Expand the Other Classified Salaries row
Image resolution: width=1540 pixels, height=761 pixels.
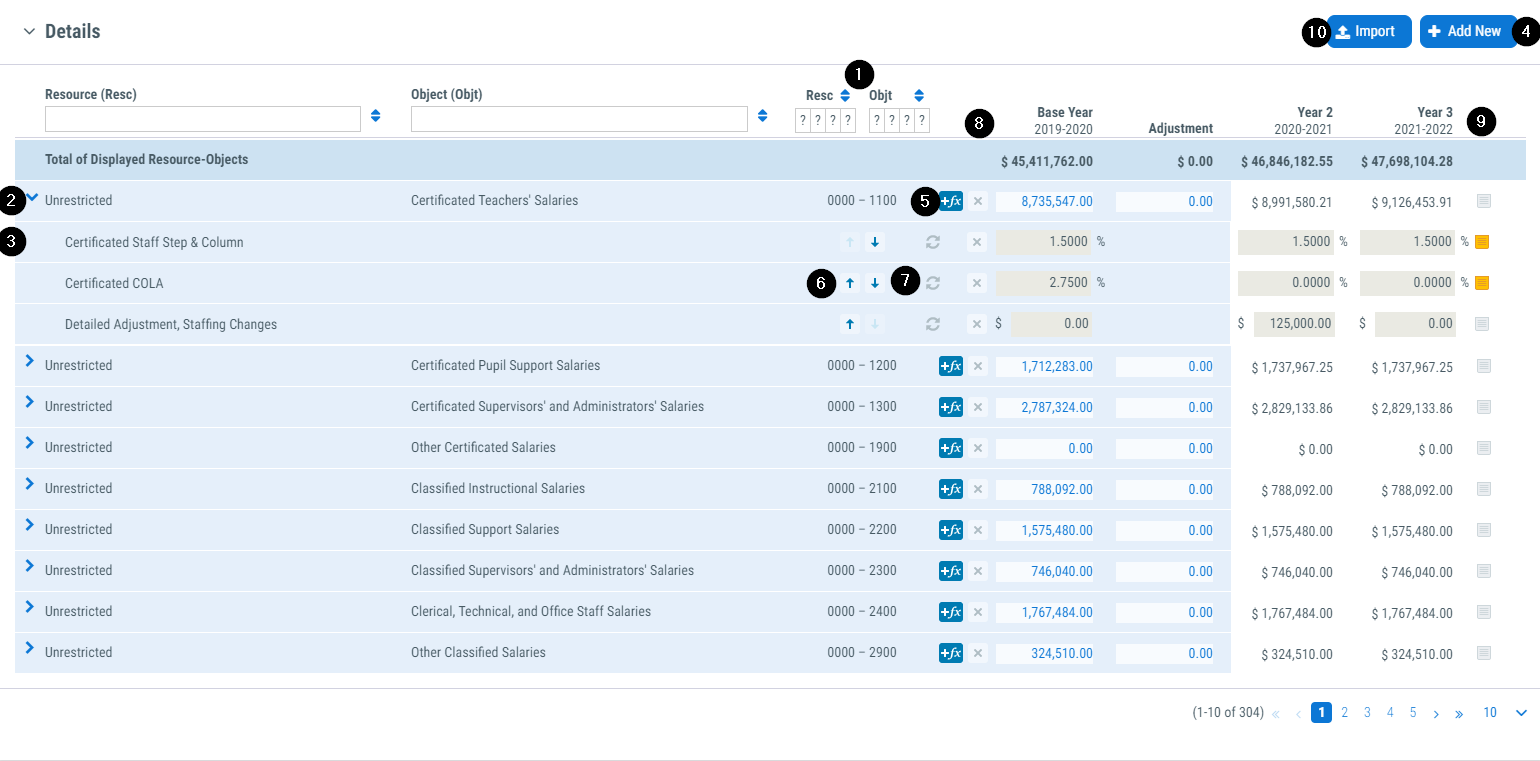coord(30,648)
